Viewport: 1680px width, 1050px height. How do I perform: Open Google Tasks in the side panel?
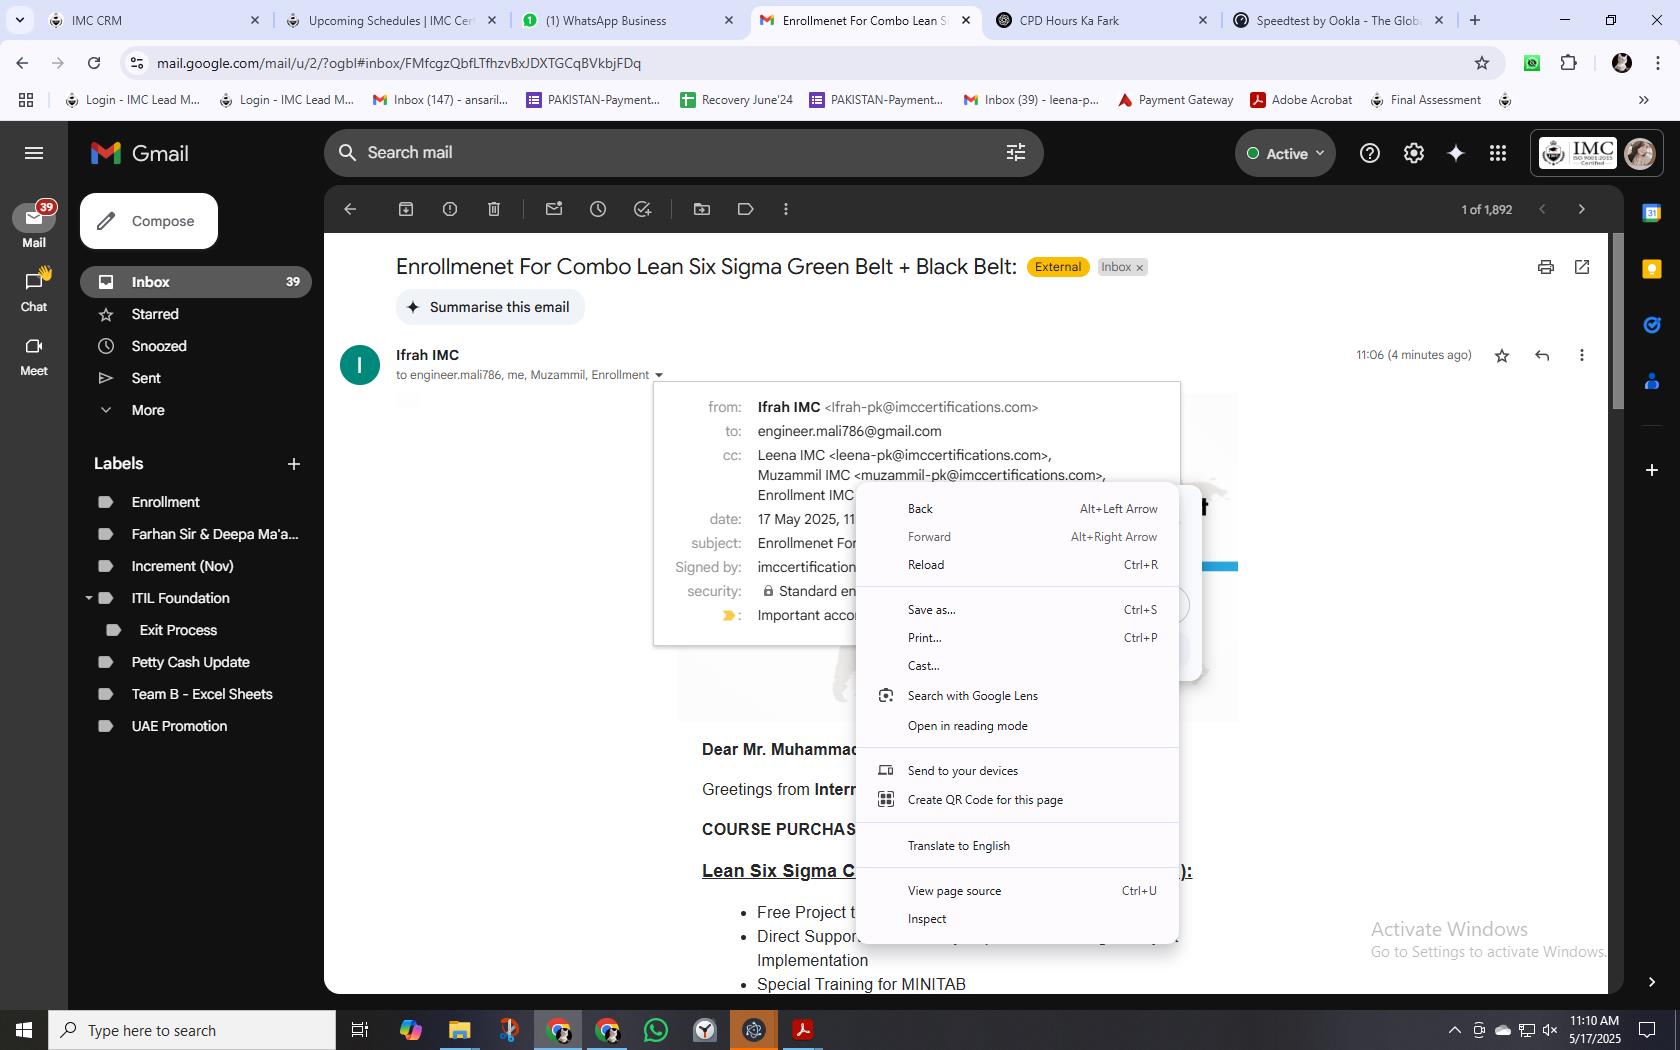click(x=1652, y=325)
